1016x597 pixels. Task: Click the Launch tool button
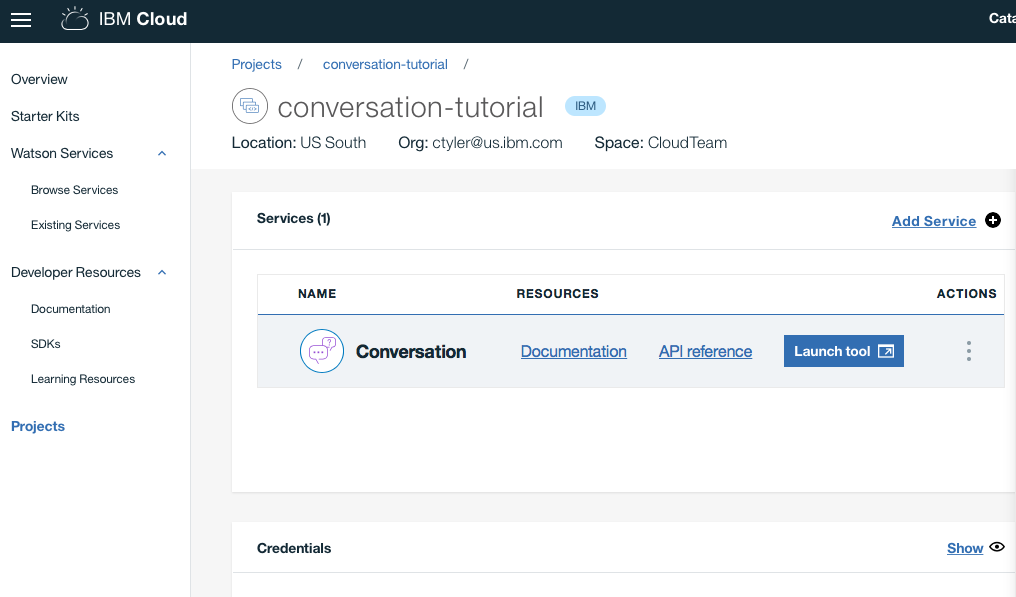(x=844, y=351)
